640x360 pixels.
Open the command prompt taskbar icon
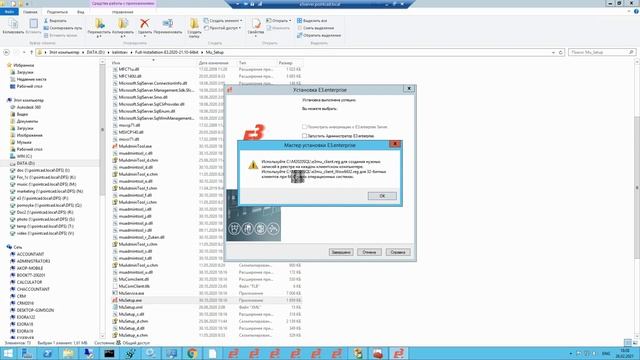109,353
